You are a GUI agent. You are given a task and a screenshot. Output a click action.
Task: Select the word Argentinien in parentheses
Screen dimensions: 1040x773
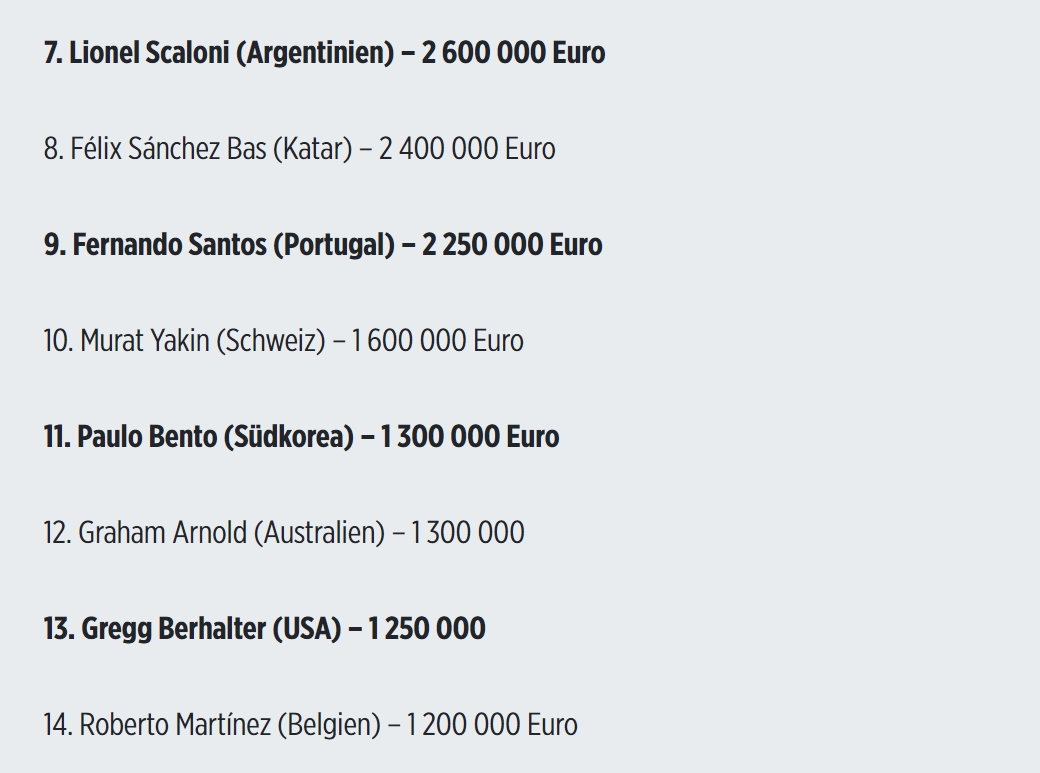coord(316,53)
